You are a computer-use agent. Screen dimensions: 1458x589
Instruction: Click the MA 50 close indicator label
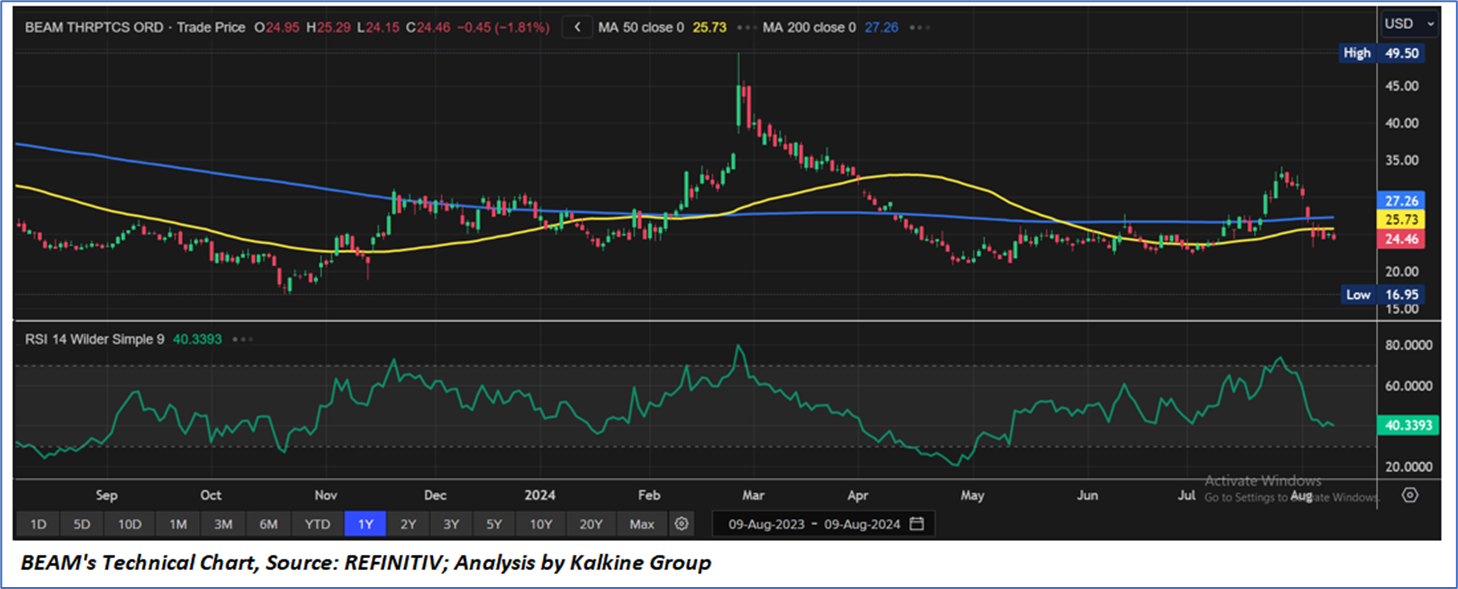[640, 28]
